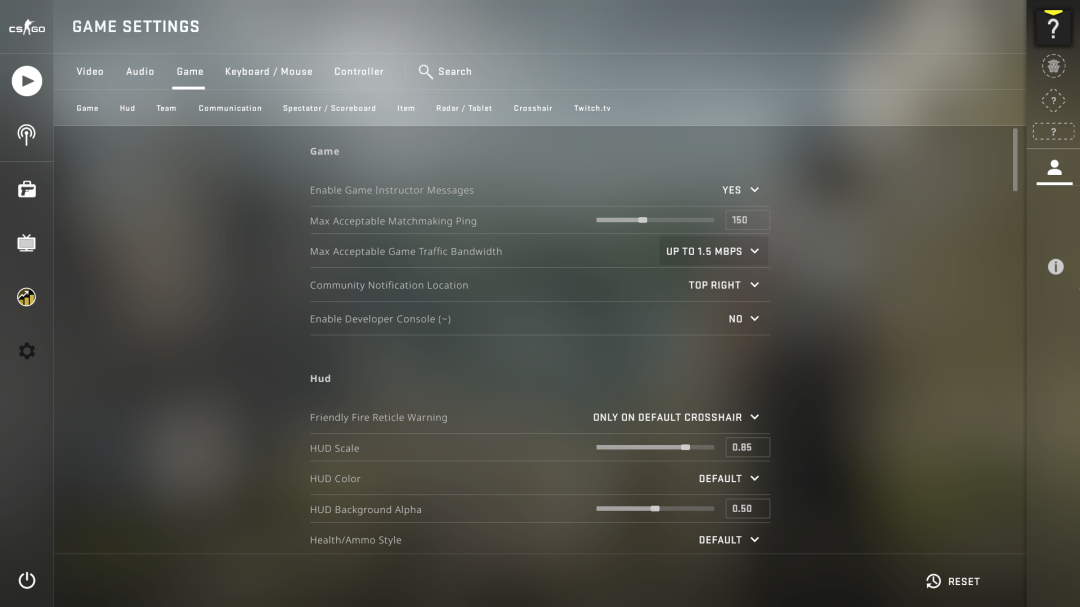Open the Health/Ammo Style dropdown
The height and width of the screenshot is (607, 1080).
(x=729, y=540)
